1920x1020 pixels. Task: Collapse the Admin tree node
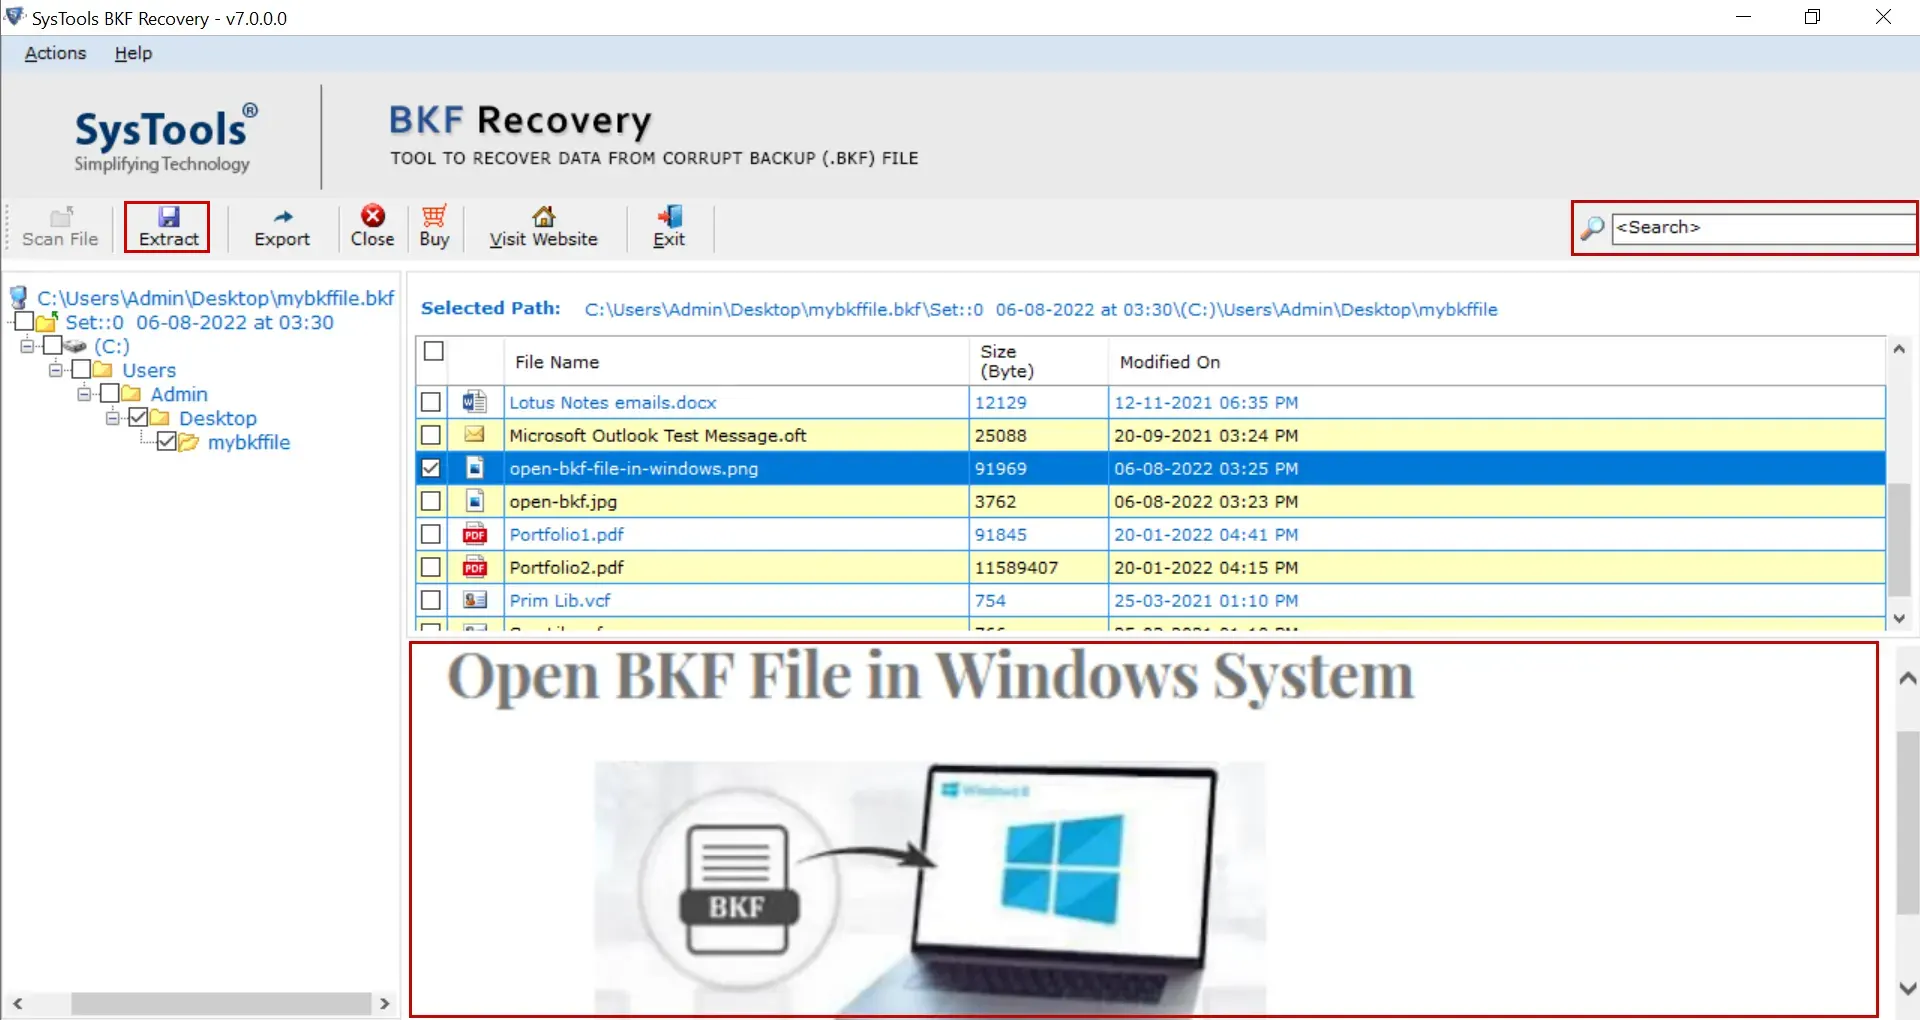(x=84, y=393)
